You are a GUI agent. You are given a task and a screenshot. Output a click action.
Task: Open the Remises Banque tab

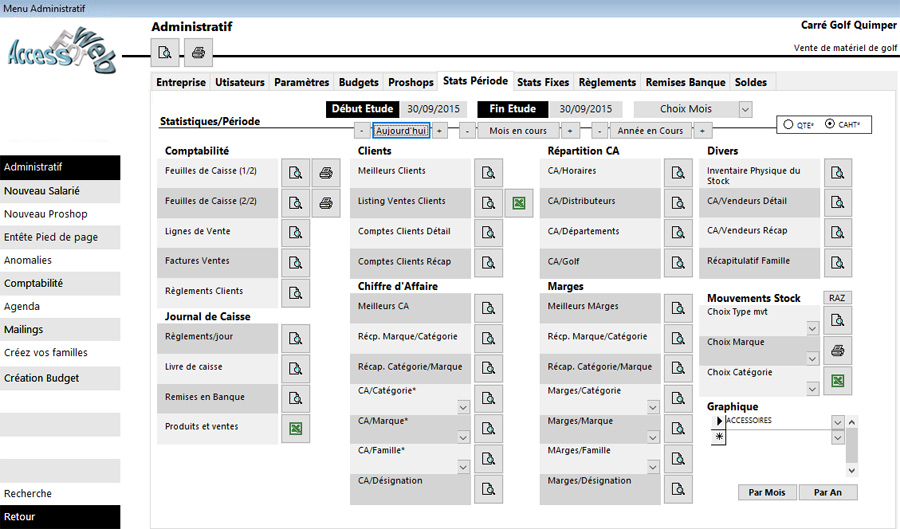[x=685, y=82]
